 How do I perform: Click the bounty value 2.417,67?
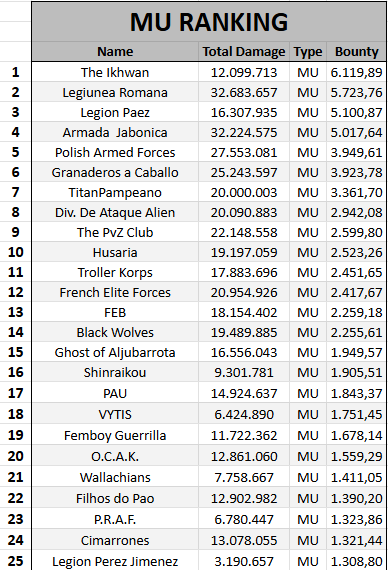[x=356, y=292]
